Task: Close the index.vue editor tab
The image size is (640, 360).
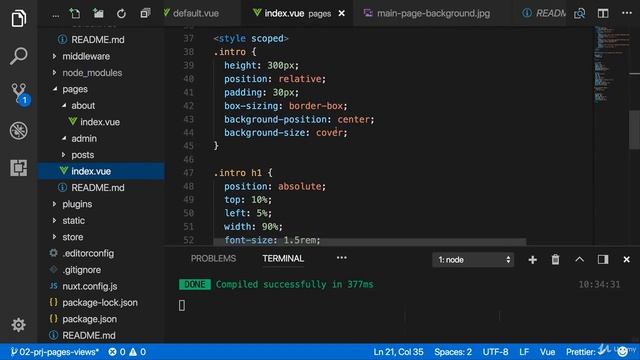Action: (x=342, y=13)
